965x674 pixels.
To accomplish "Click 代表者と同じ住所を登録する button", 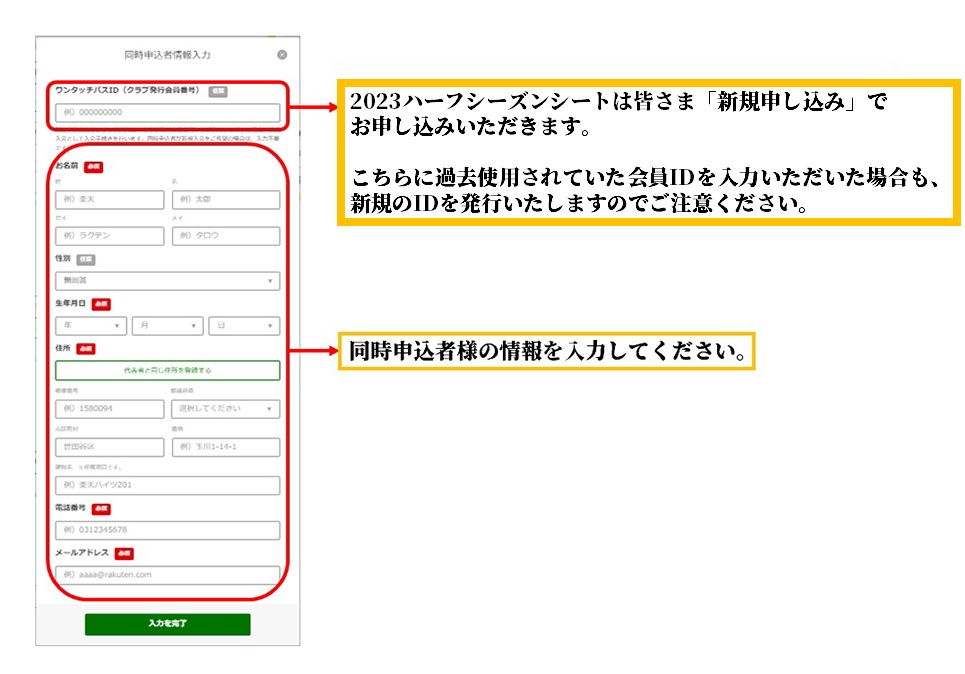I will click(167, 370).
